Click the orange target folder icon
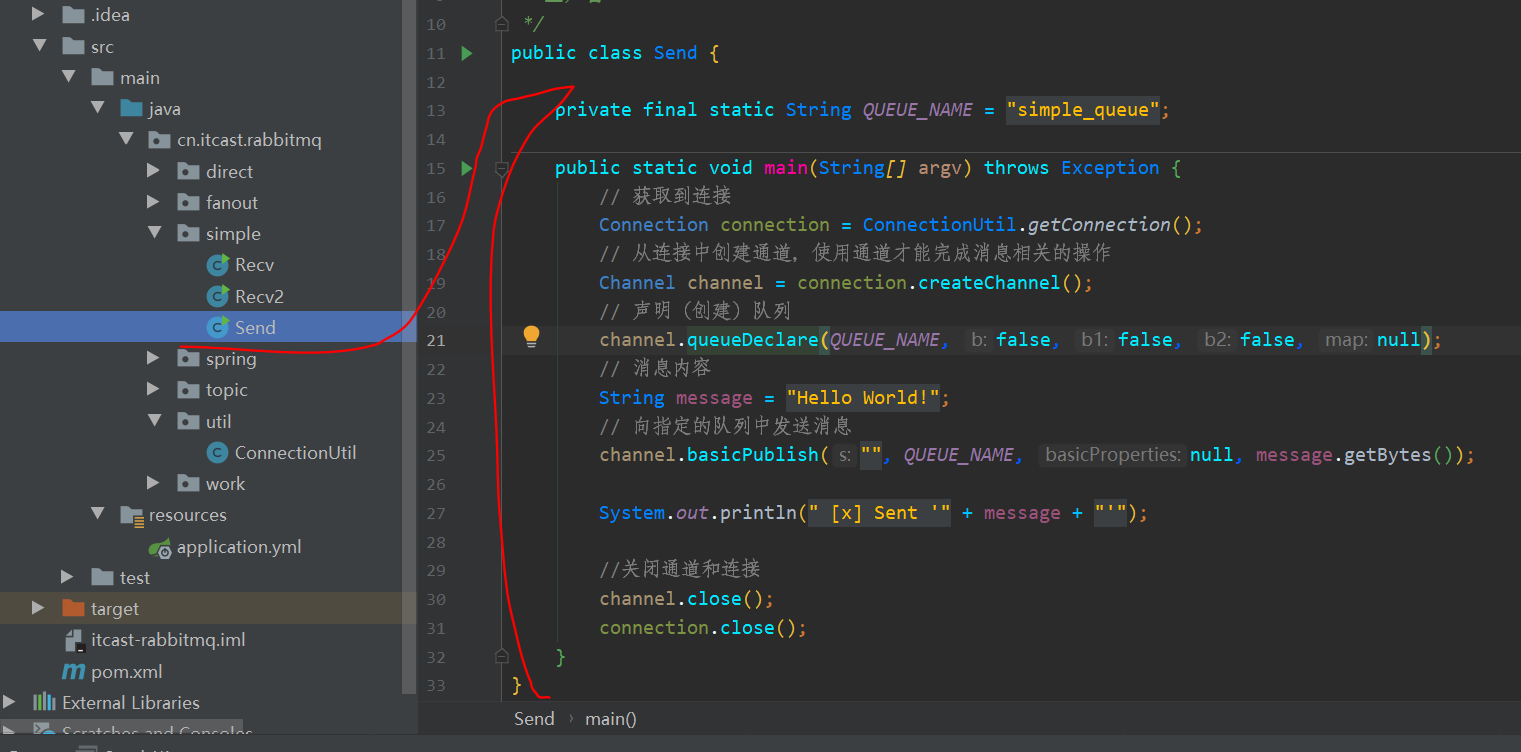This screenshot has width=1521, height=752. click(73, 608)
